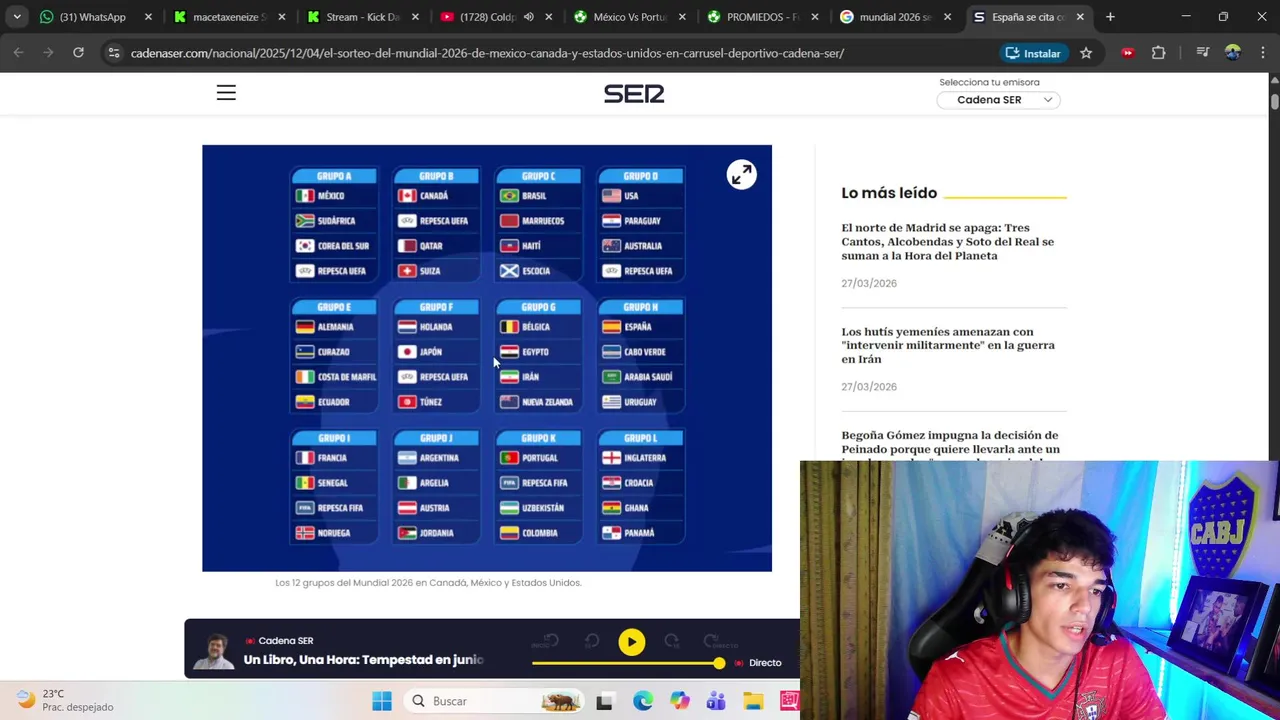Open the weather widget showing 23°C

(x=65, y=700)
